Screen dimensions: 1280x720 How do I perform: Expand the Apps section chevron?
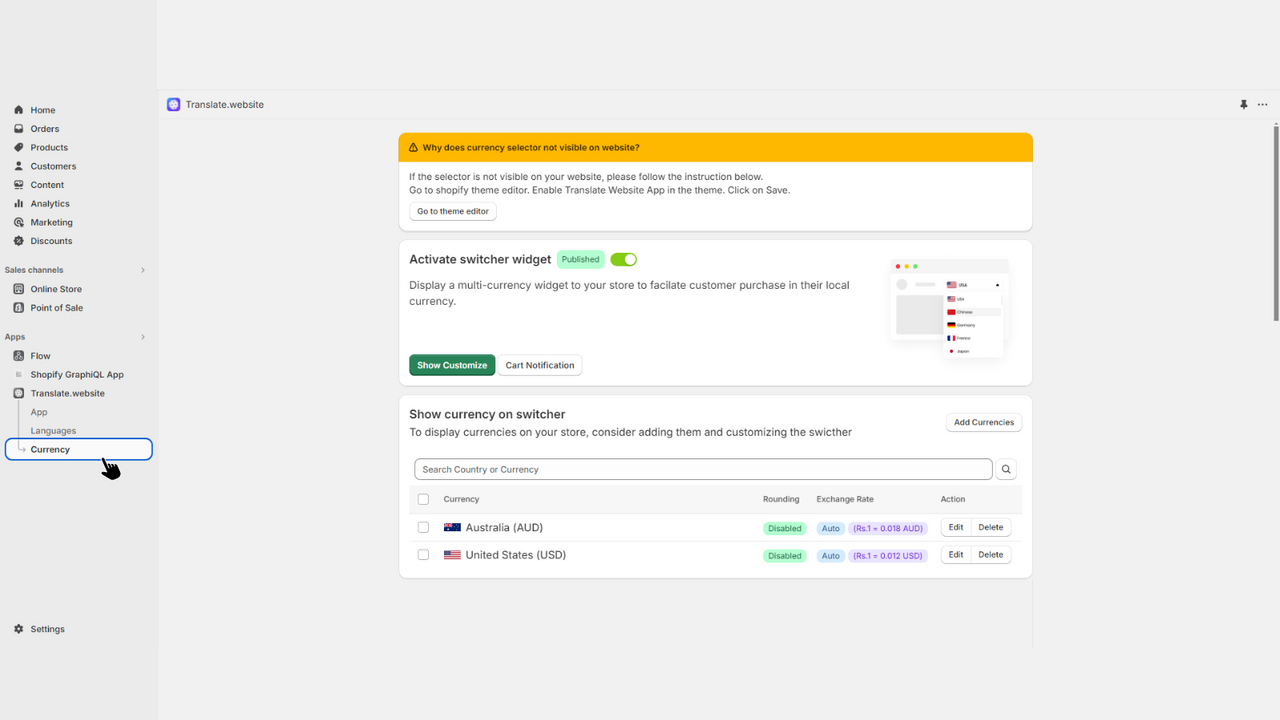pyautogui.click(x=142, y=337)
